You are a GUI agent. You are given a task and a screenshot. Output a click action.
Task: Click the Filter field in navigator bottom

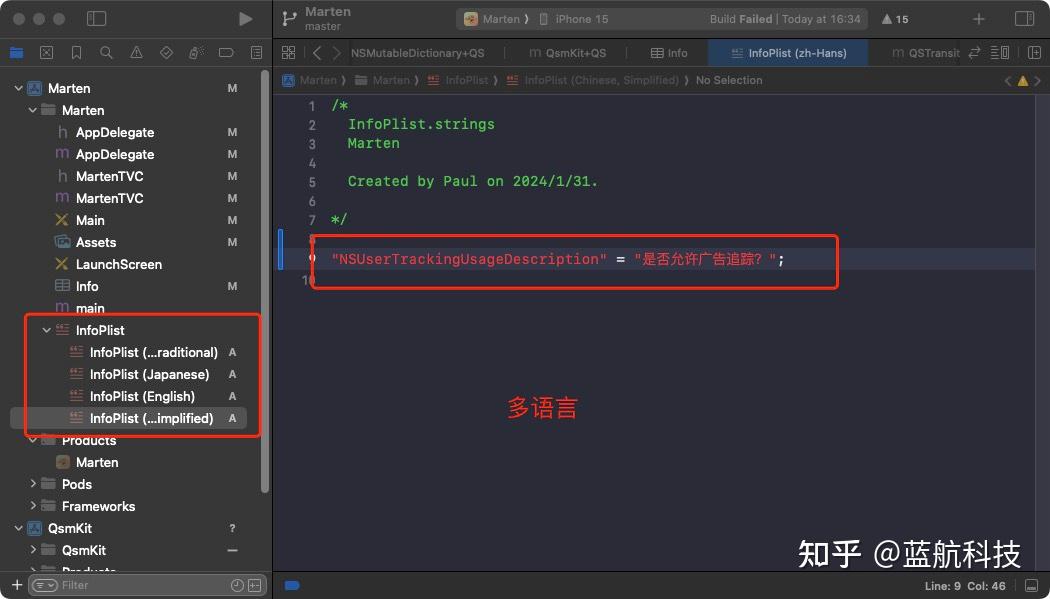click(x=100, y=585)
